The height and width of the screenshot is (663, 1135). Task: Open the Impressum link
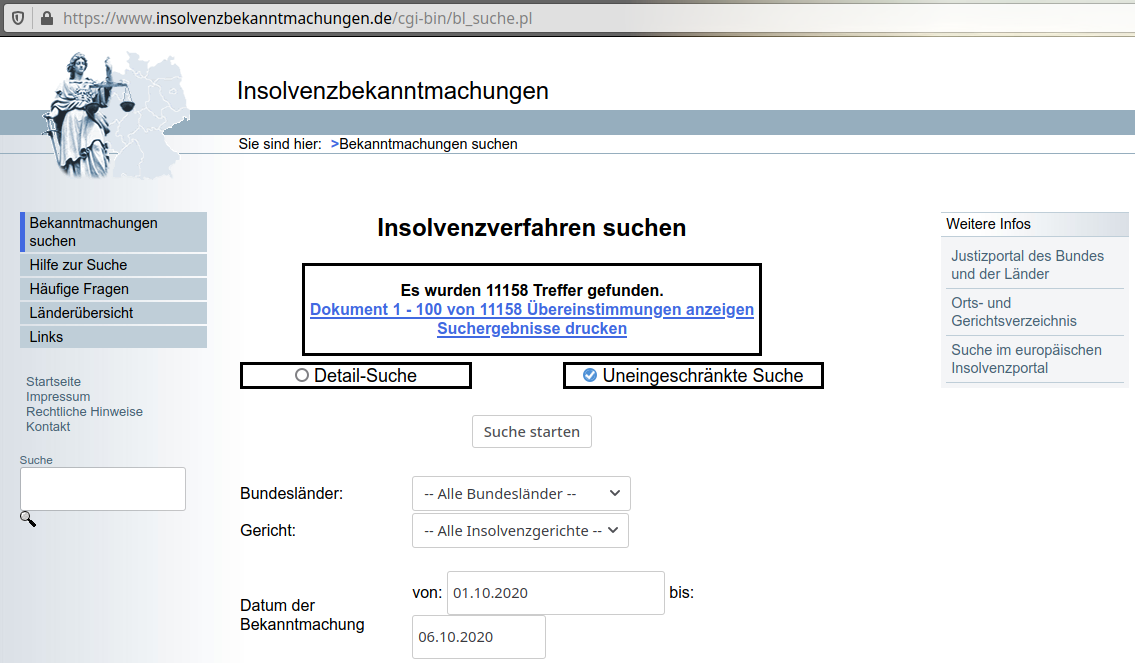[x=58, y=397]
